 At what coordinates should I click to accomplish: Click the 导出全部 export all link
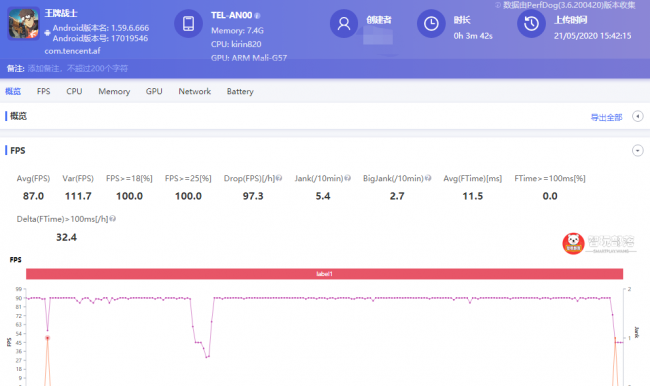606,117
